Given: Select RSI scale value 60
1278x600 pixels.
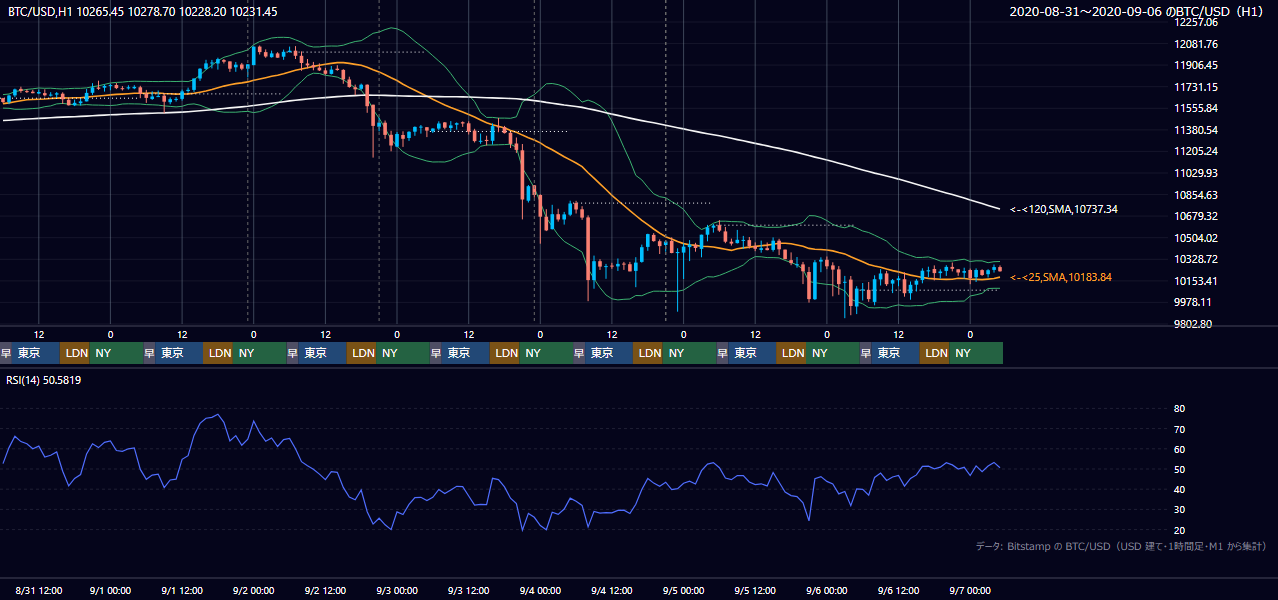Looking at the screenshot, I should [1180, 449].
